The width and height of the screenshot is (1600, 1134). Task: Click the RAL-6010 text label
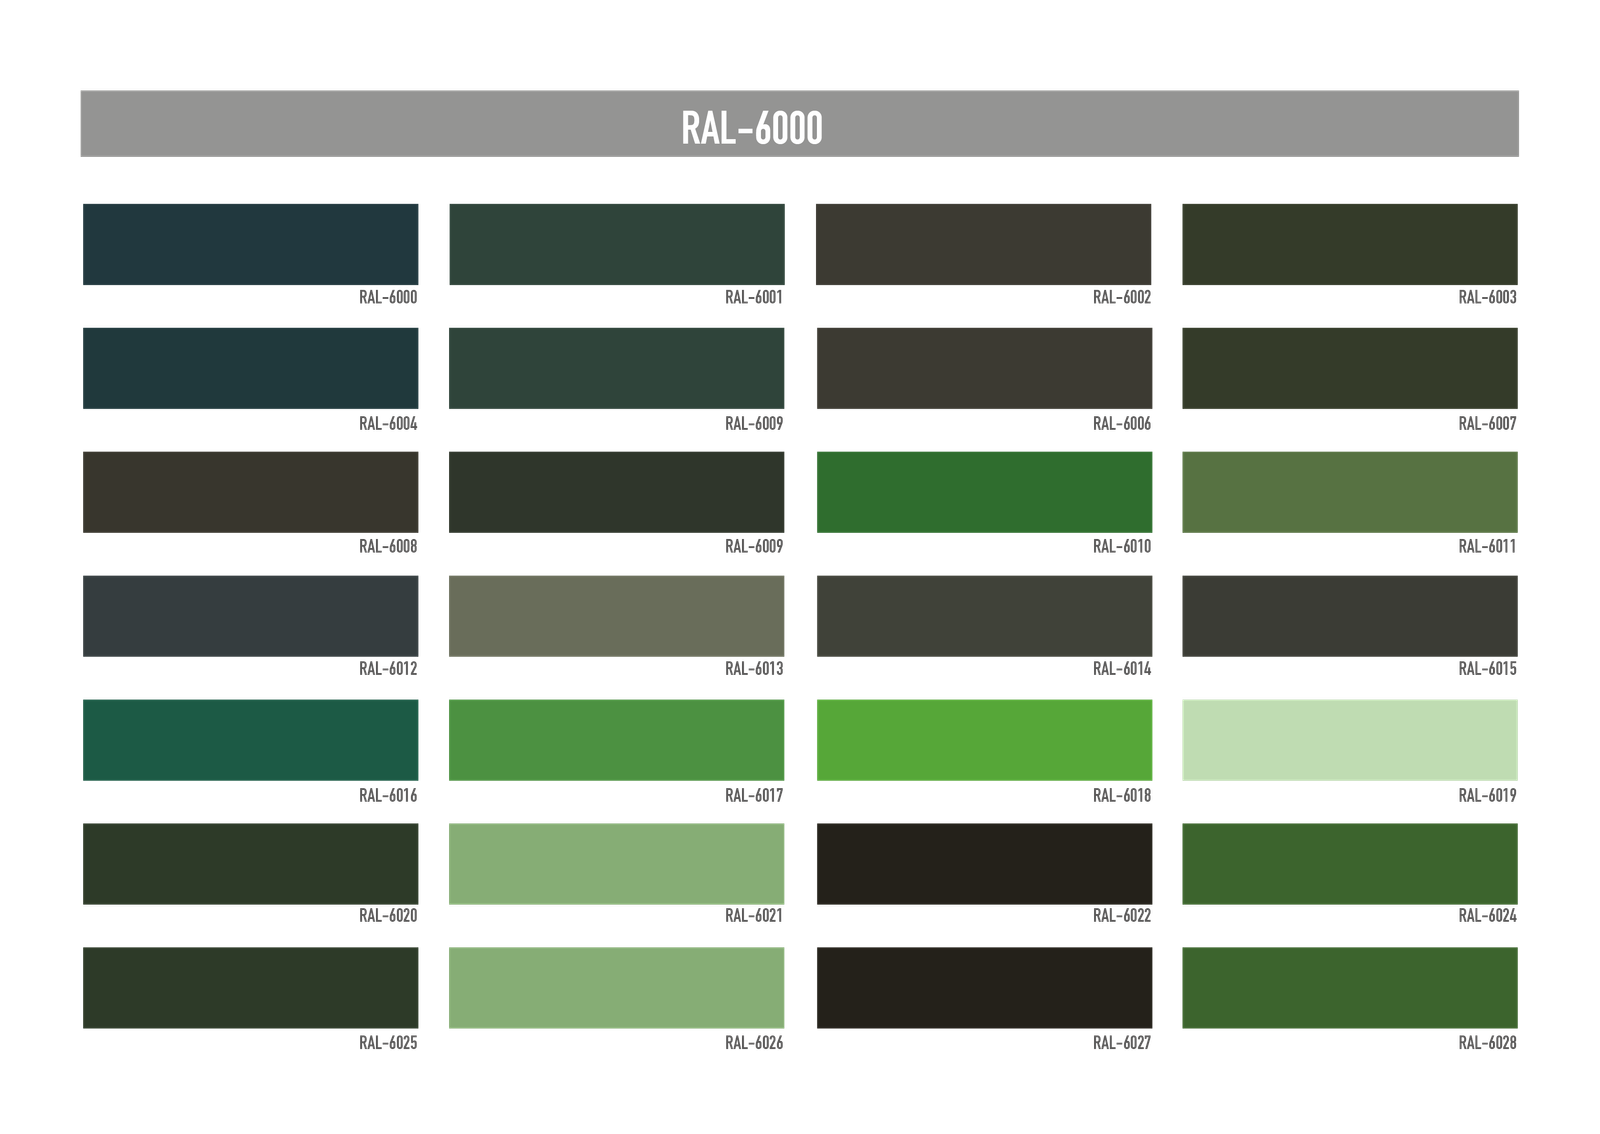[1122, 546]
